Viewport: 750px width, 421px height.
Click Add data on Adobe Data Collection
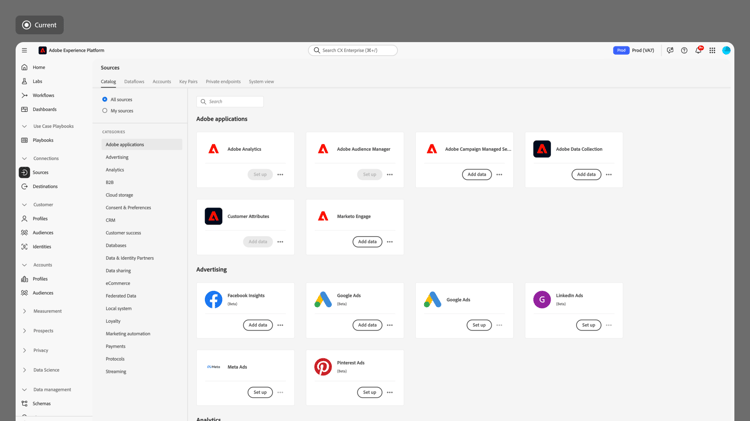[x=586, y=175]
